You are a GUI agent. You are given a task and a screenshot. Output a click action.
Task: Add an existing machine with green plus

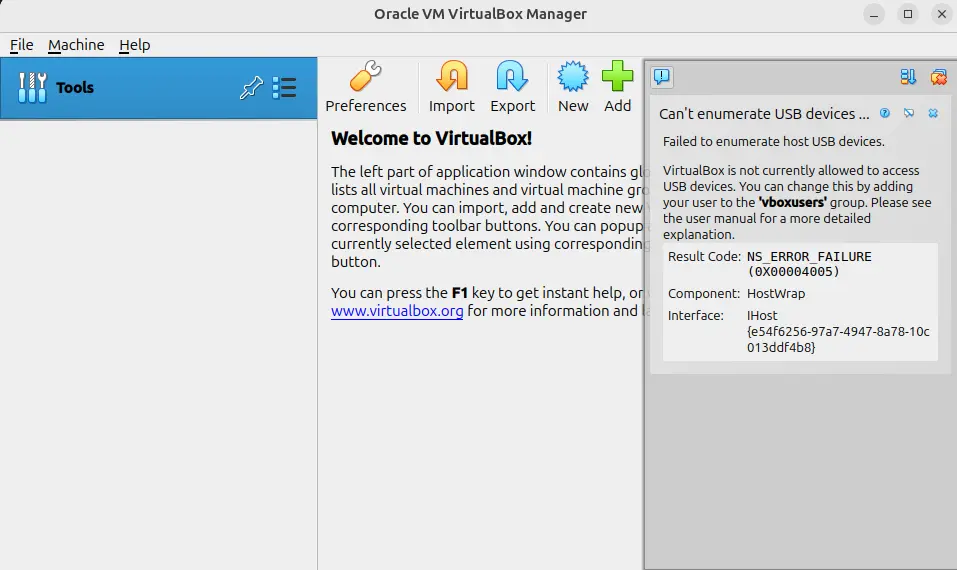click(618, 87)
